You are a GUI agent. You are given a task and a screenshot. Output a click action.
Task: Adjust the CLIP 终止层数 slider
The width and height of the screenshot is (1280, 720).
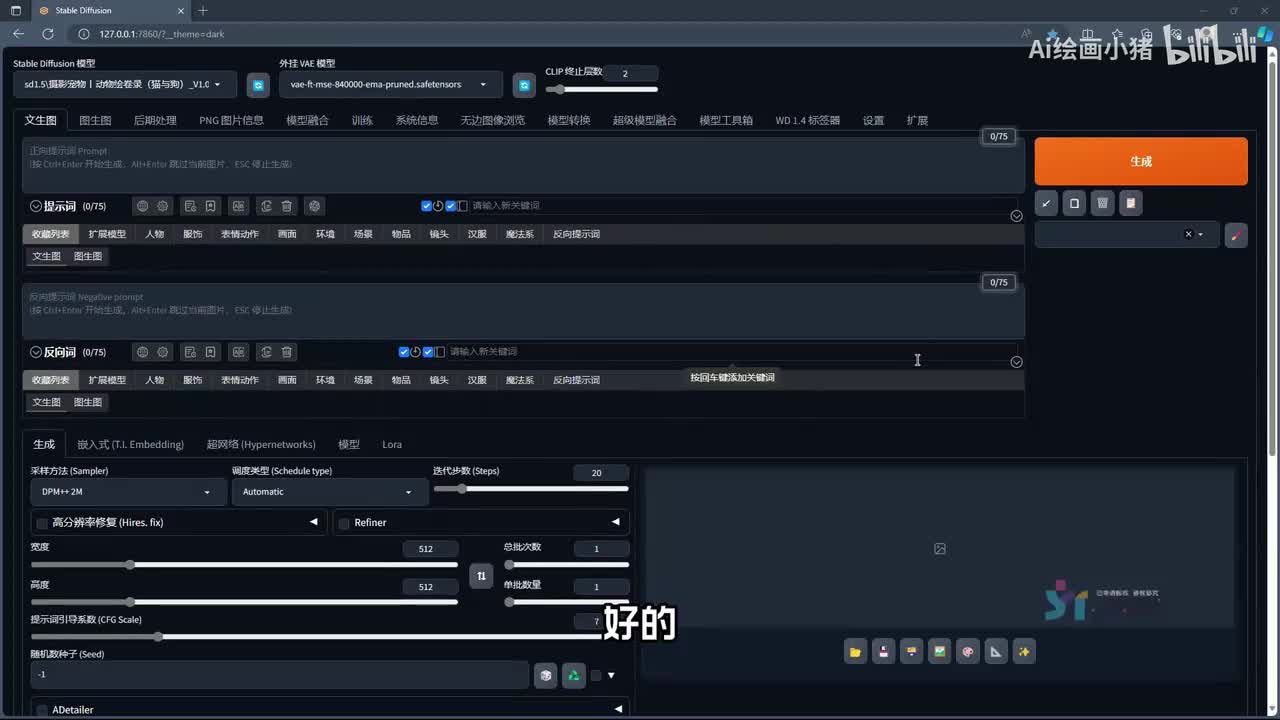601,89
